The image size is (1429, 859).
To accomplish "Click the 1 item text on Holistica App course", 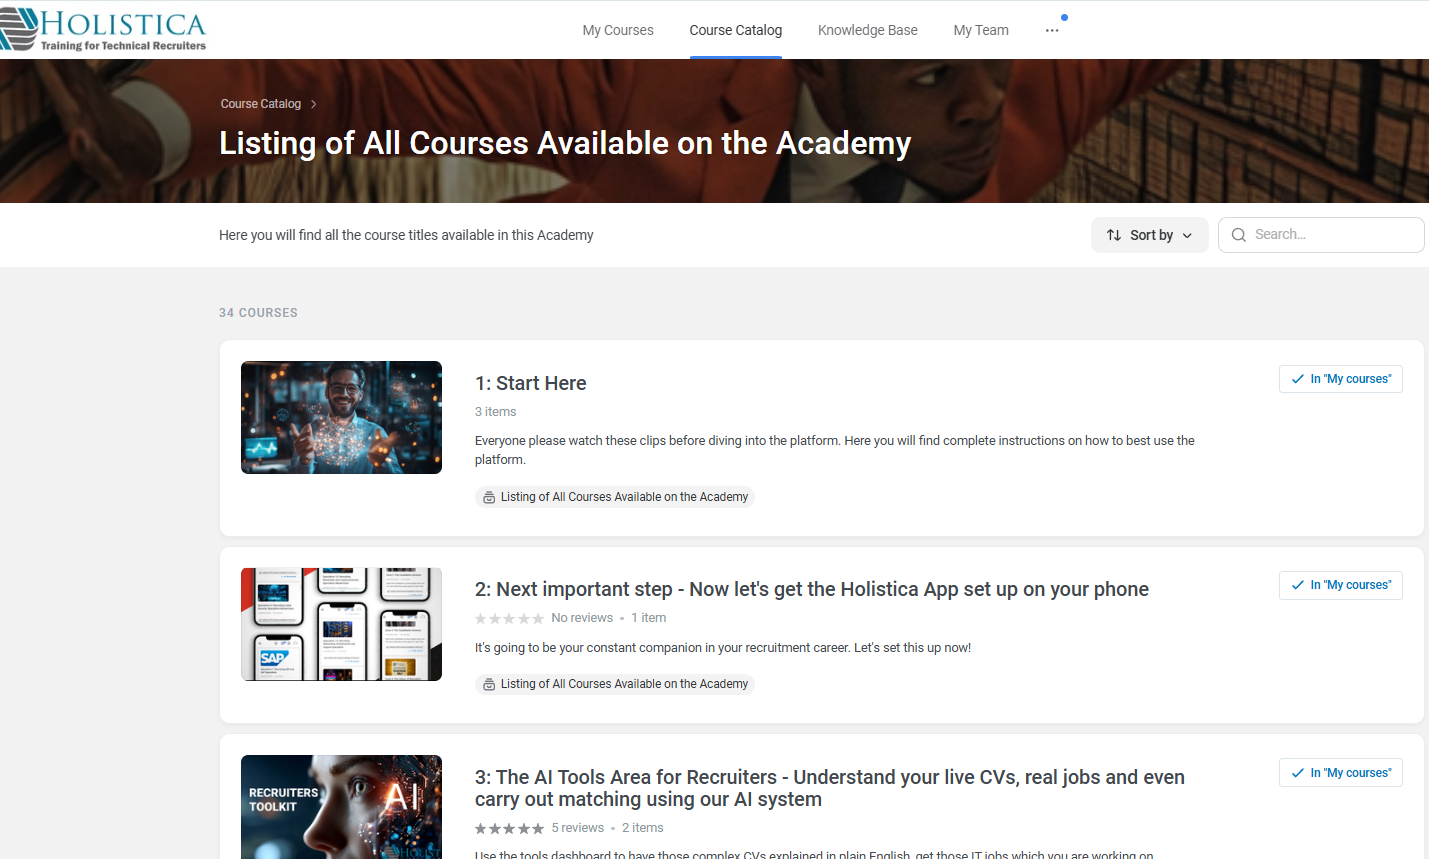I will coord(649,618).
